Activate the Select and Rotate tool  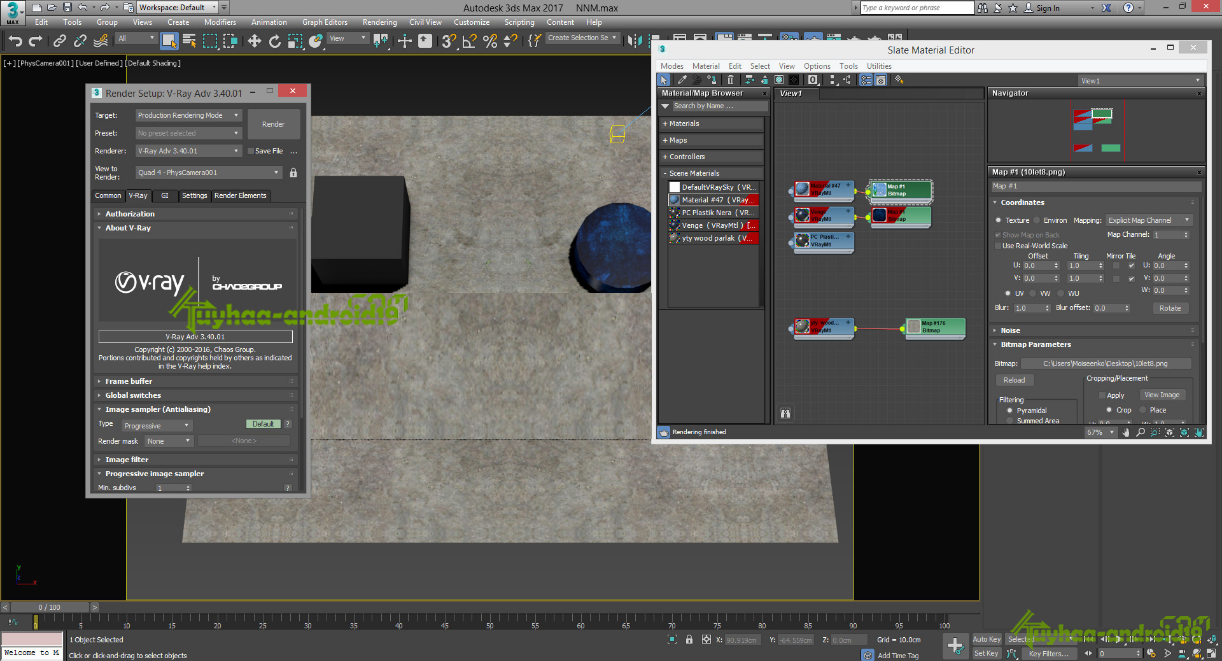pyautogui.click(x=275, y=41)
